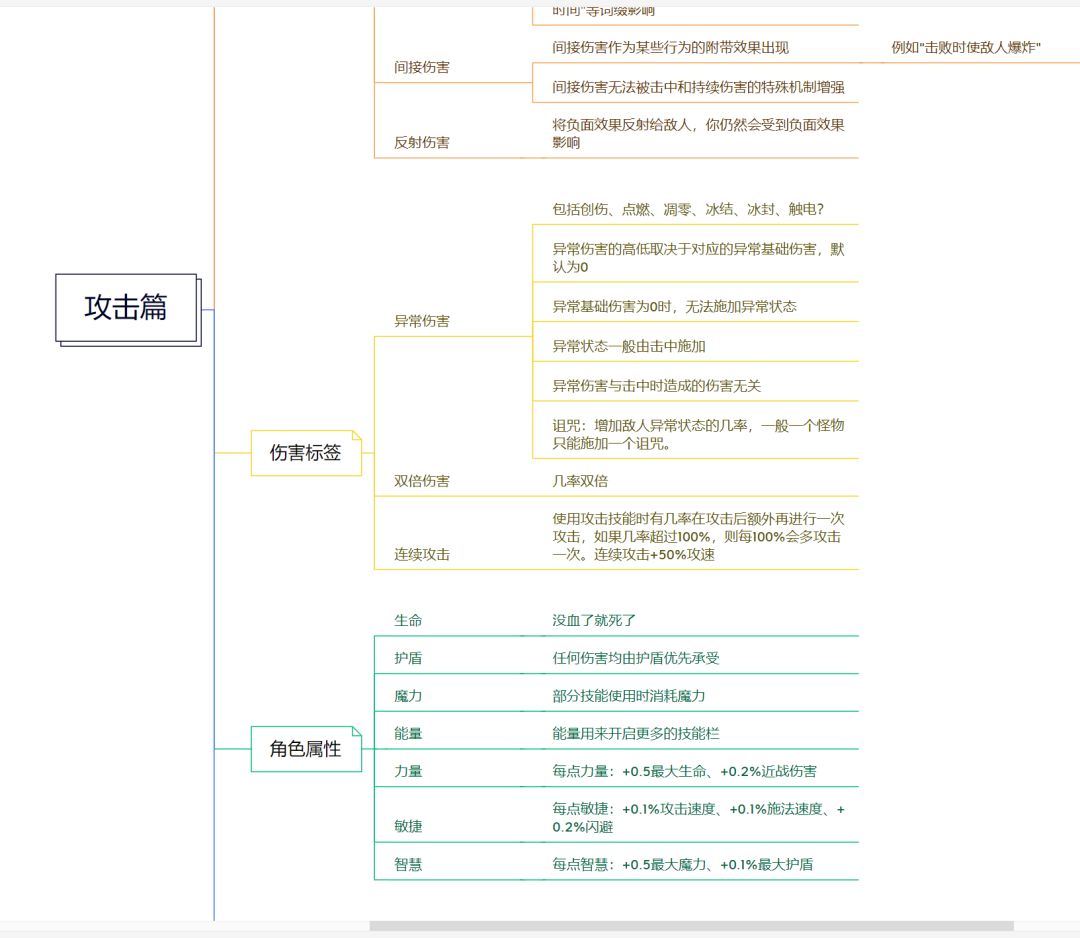Select the 间接伤害 subtopic
Screen dimensions: 1080x938
tap(422, 68)
